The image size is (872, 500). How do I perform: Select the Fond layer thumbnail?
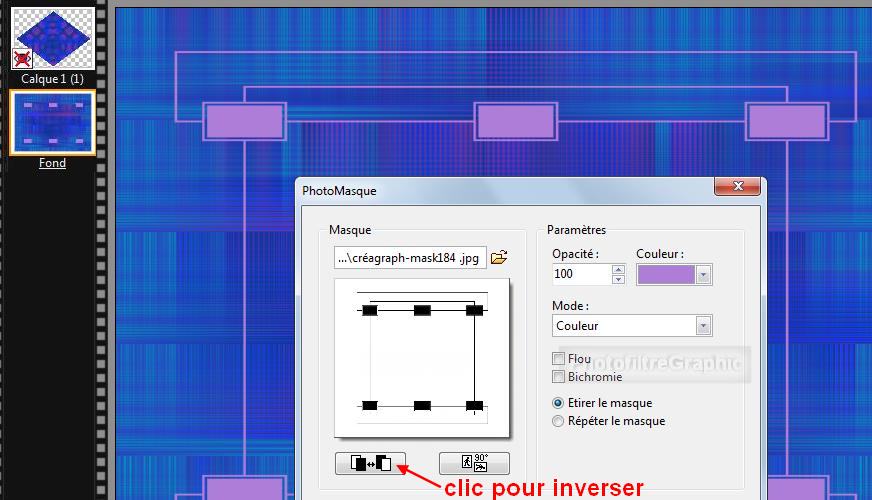[x=53, y=123]
